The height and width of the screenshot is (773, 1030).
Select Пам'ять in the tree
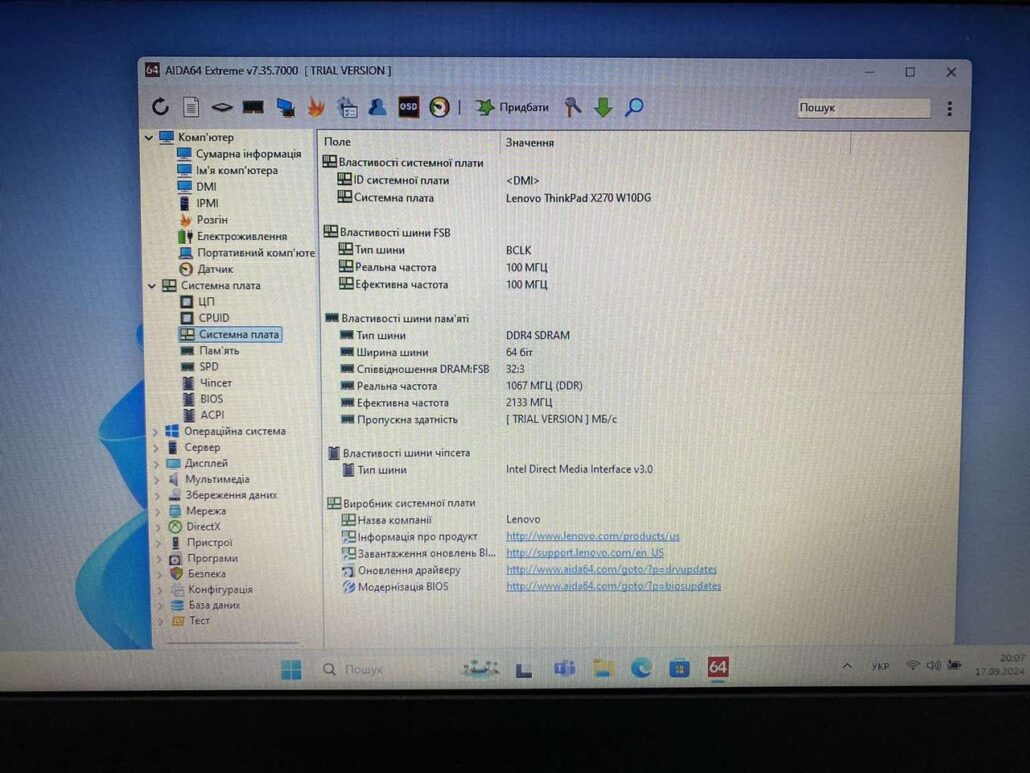210,351
